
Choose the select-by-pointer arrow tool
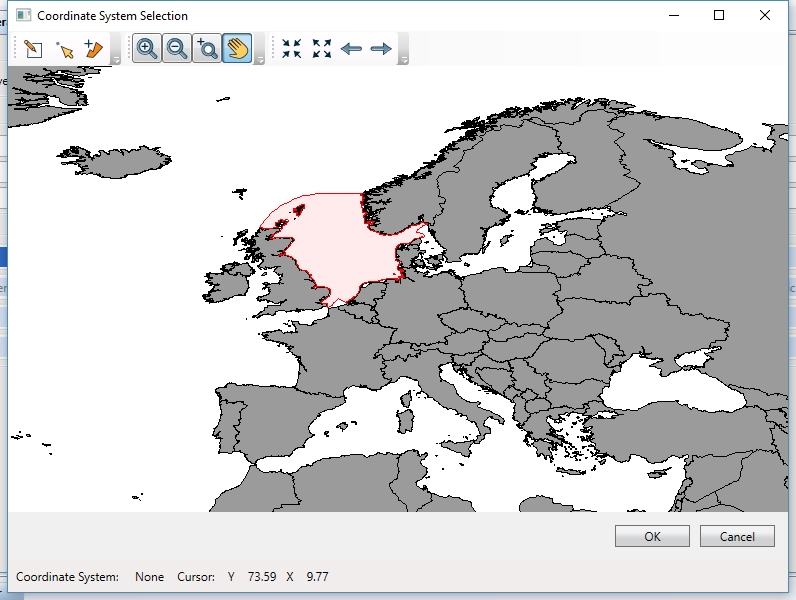click(65, 50)
